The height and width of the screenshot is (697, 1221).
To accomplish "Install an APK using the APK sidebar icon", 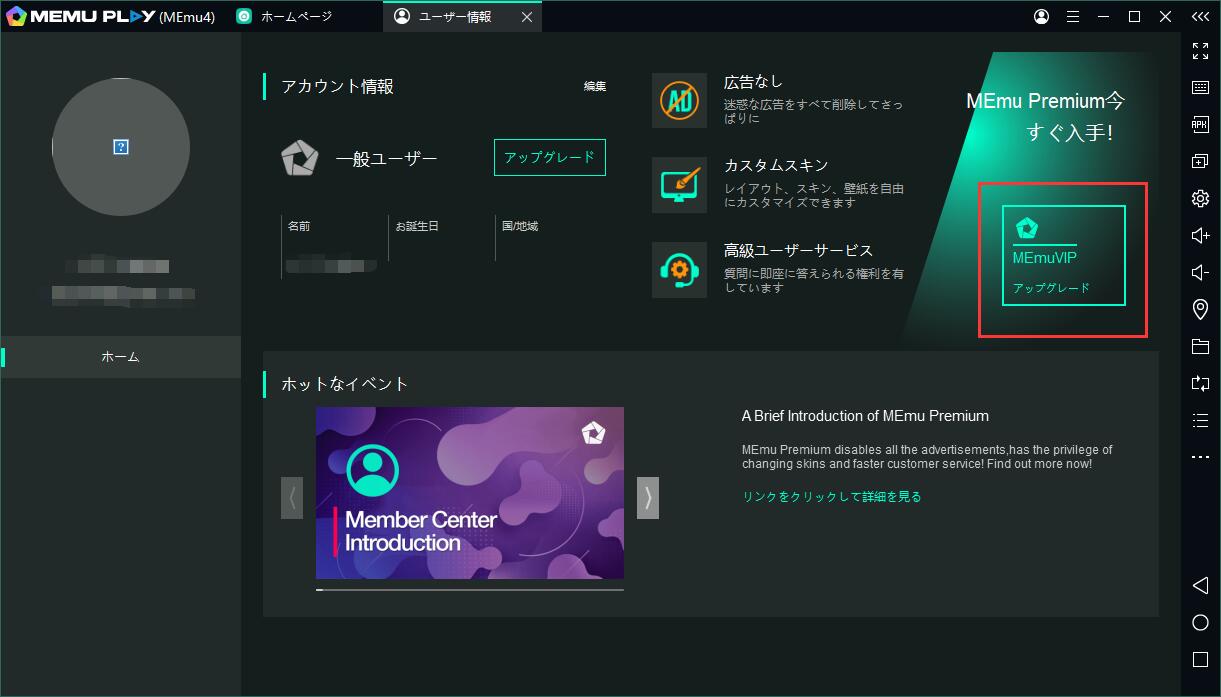I will (1200, 124).
